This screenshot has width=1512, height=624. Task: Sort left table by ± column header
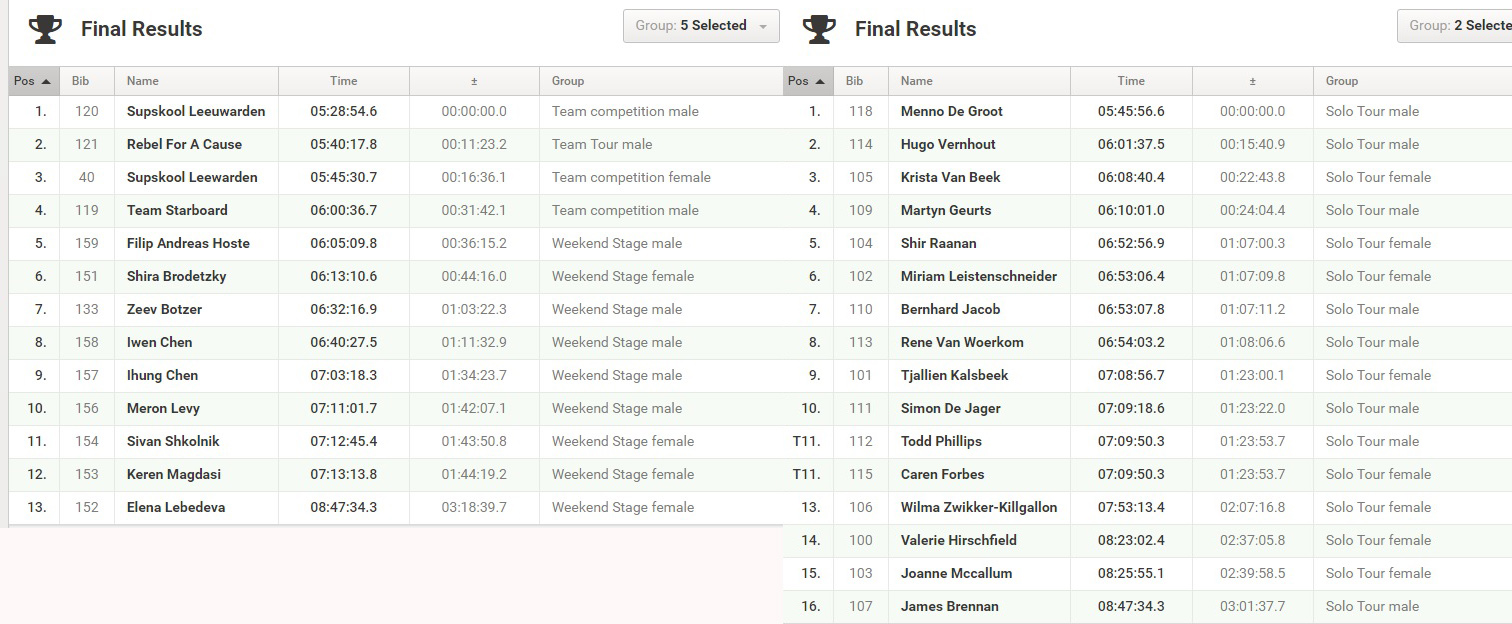(x=474, y=81)
